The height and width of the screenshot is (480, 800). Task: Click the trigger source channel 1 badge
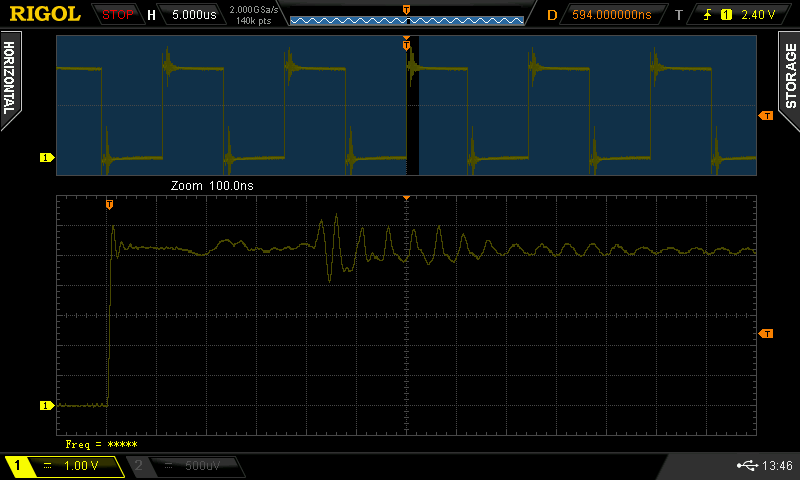click(726, 15)
